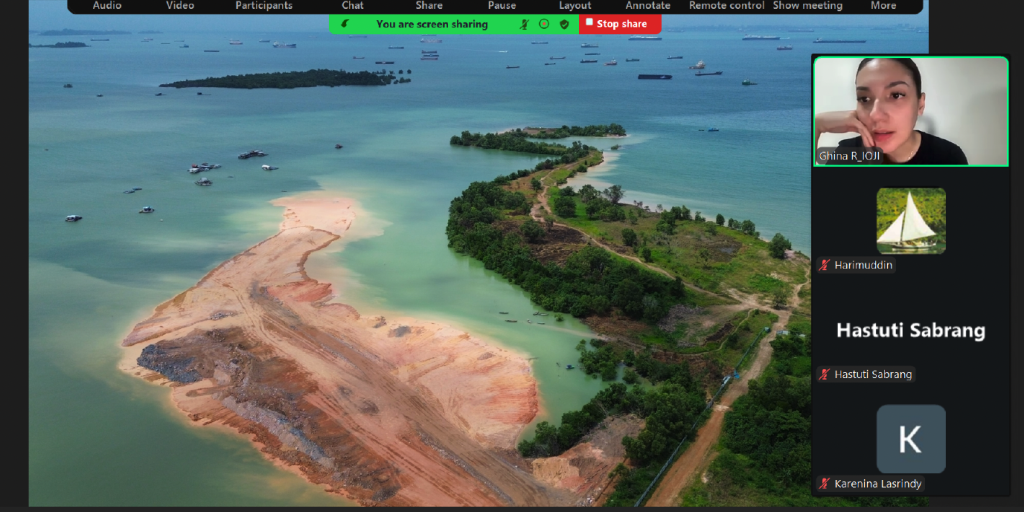The height and width of the screenshot is (512, 1024).
Task: Click the icon left of 'You are screen sharing'
Action: click(x=346, y=24)
